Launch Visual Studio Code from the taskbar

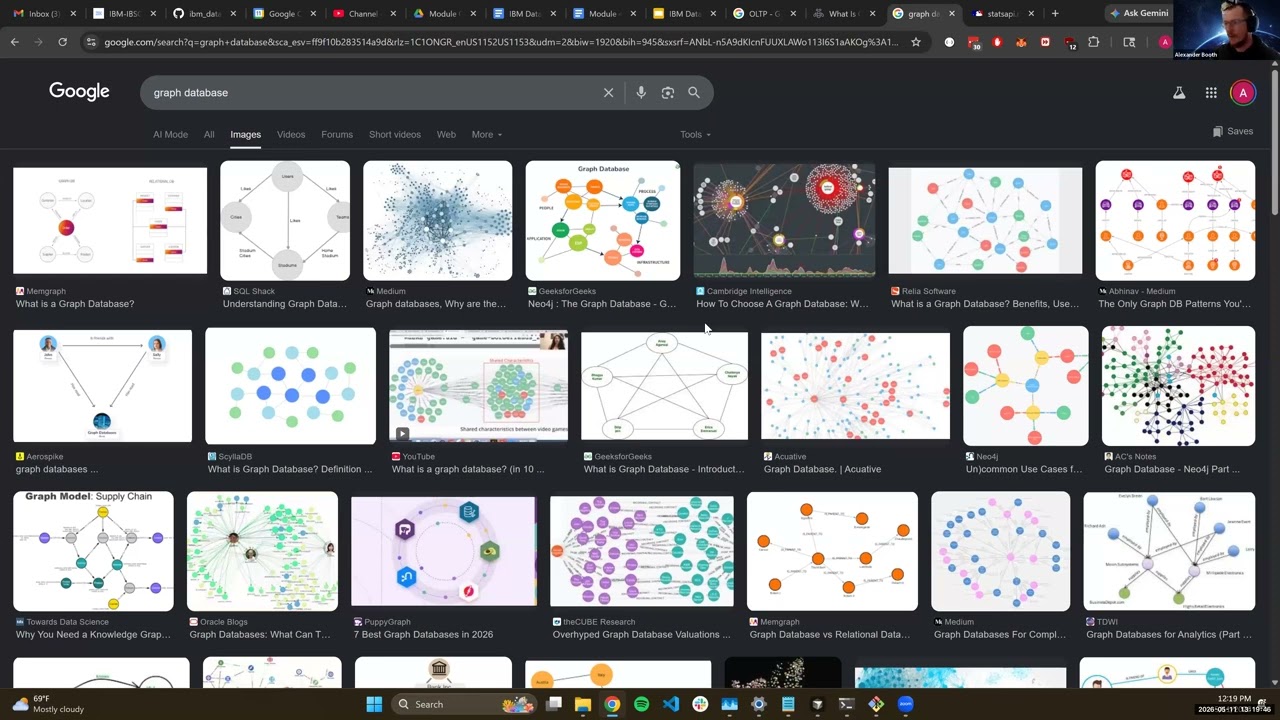point(670,704)
